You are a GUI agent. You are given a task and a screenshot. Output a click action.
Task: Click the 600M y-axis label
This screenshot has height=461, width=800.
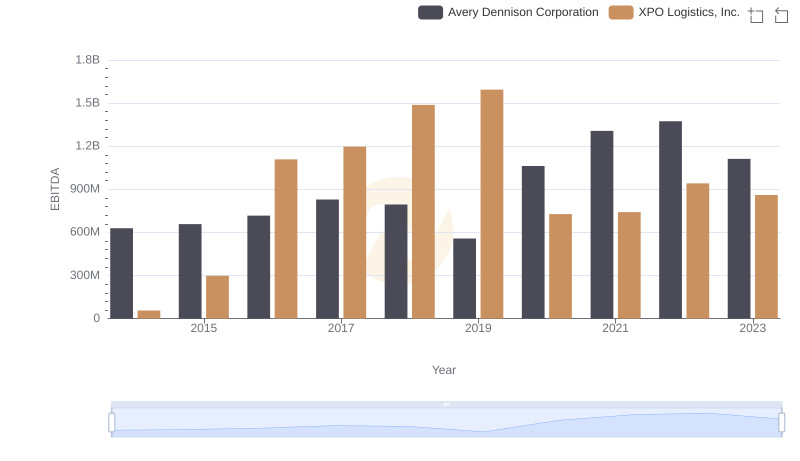[85, 232]
